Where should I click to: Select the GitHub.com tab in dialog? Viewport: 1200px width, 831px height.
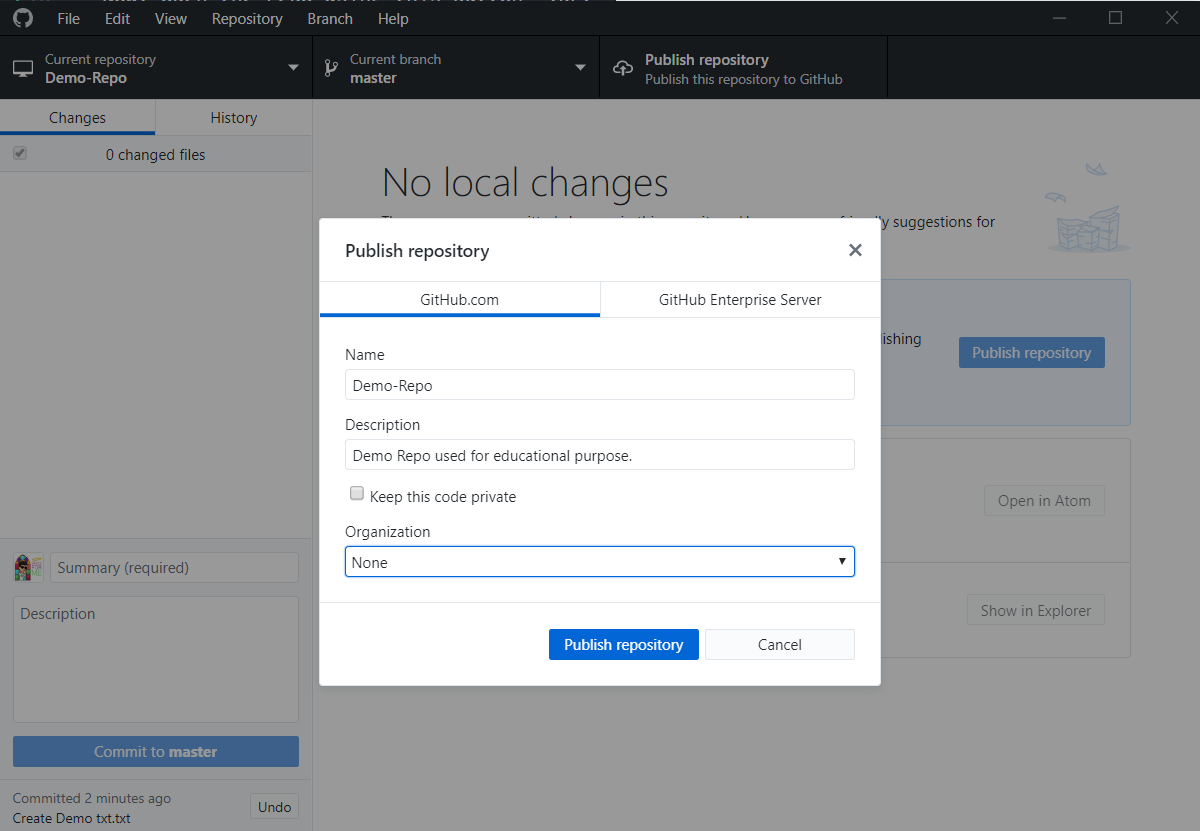point(460,299)
